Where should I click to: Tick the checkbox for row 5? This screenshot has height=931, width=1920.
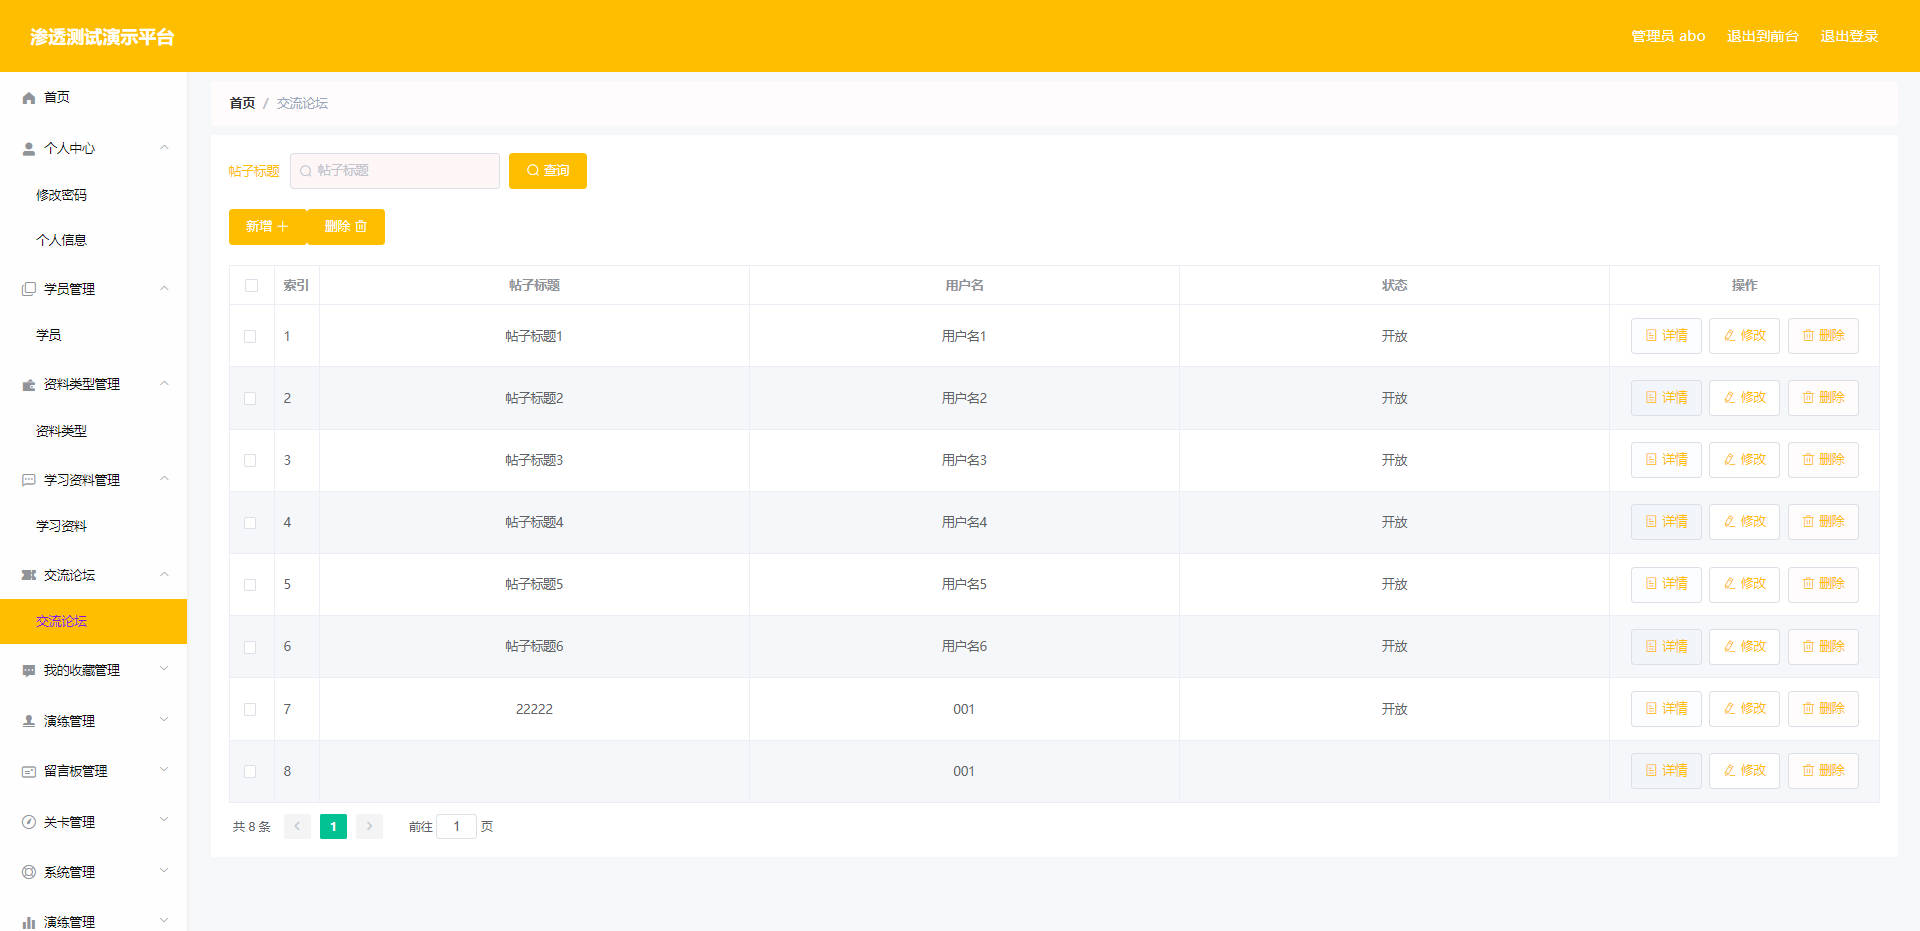click(x=250, y=585)
